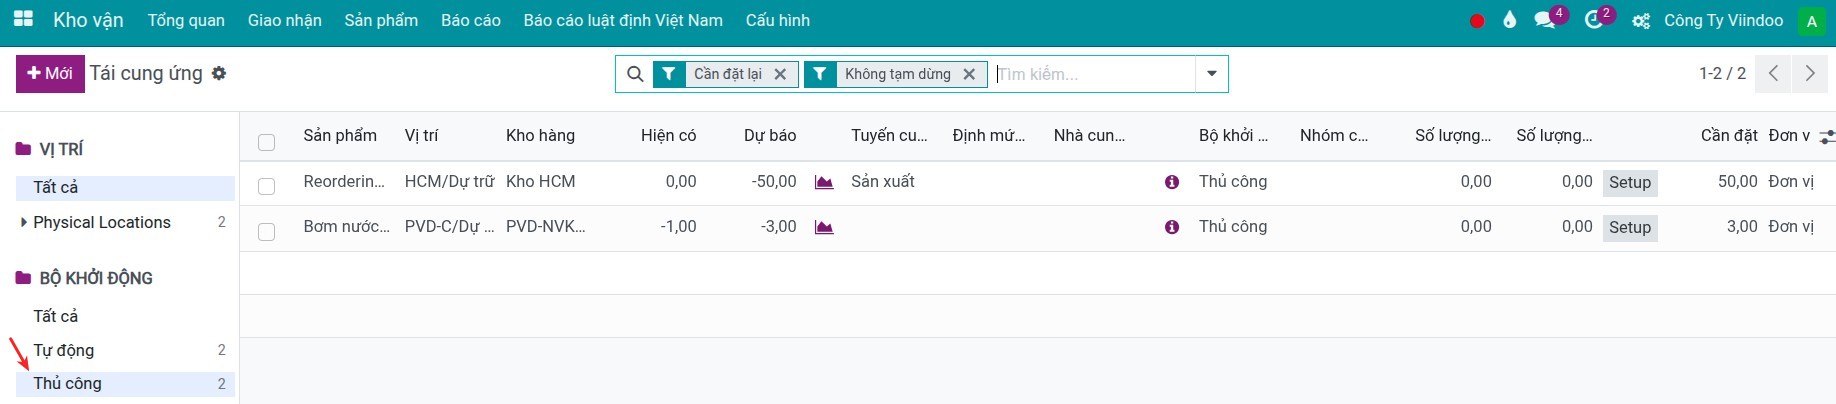Click the 3,00 to-order value
1836x404 pixels.
(1742, 227)
